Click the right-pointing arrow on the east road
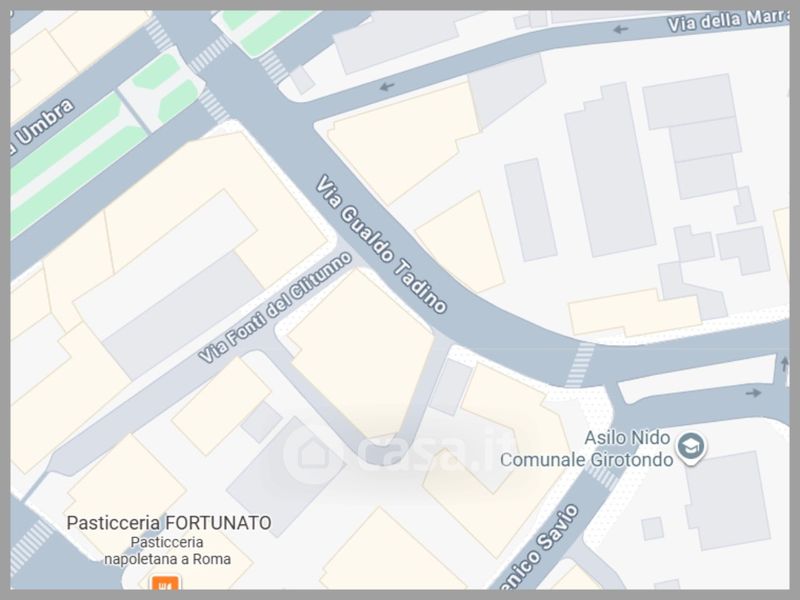Image resolution: width=800 pixels, height=600 pixels. 753,393
